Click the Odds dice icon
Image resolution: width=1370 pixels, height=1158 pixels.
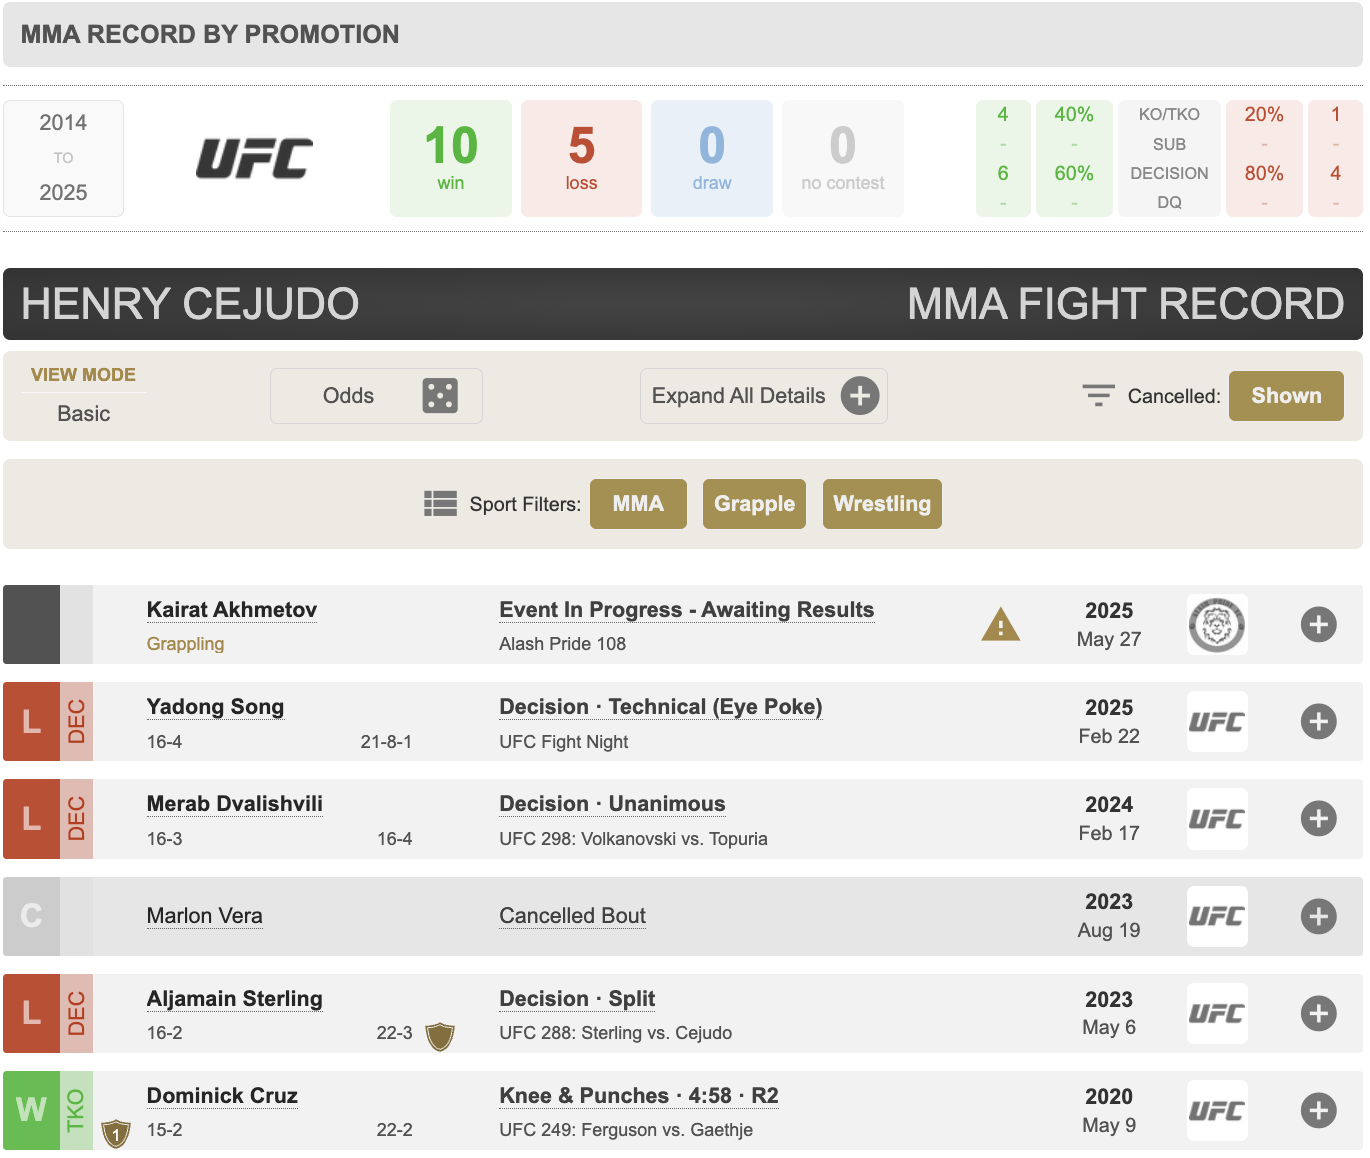point(440,396)
